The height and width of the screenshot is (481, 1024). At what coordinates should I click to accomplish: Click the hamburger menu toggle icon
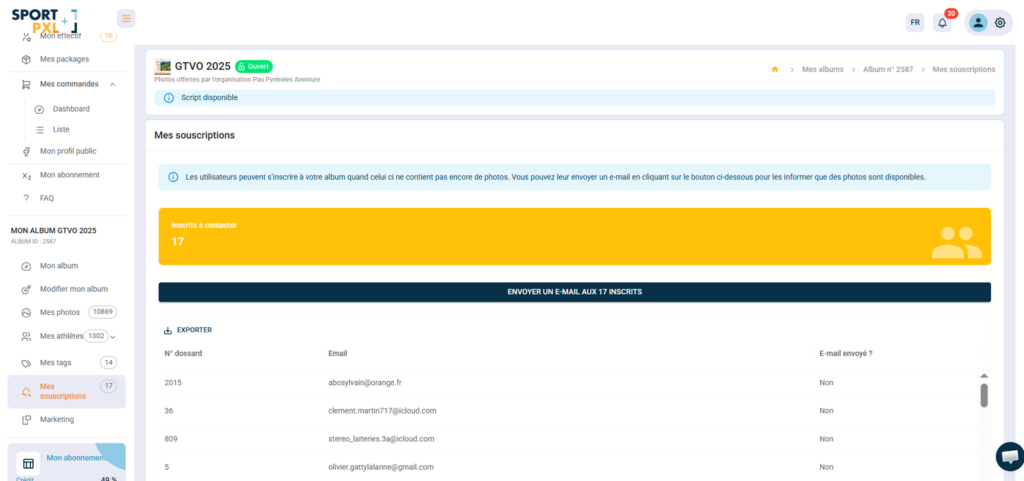coord(126,18)
